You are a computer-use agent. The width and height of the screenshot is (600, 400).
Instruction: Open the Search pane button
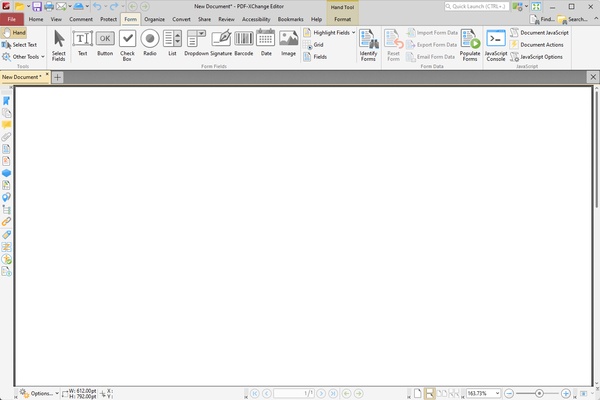(x=572, y=19)
